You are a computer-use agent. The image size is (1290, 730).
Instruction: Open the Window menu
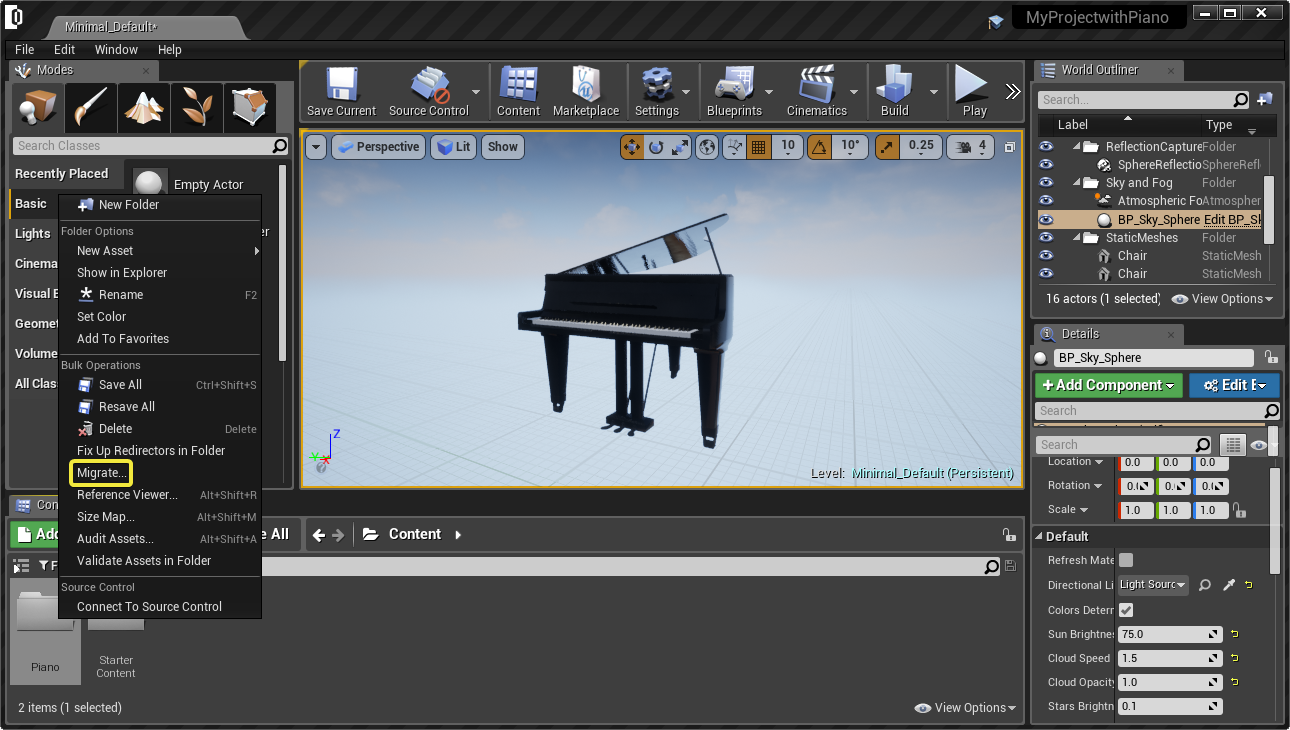tap(116, 49)
